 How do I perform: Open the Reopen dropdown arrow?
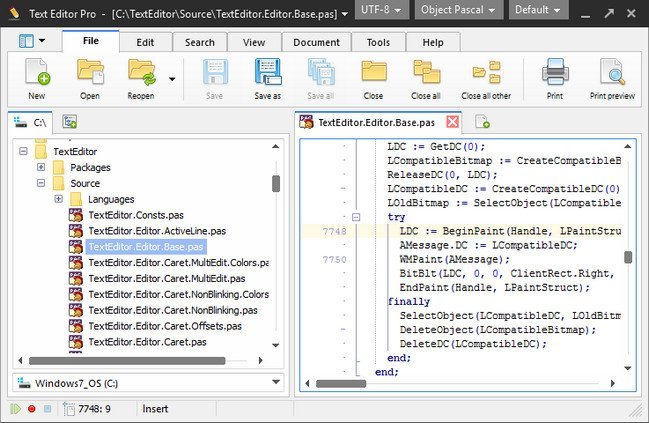click(172, 77)
